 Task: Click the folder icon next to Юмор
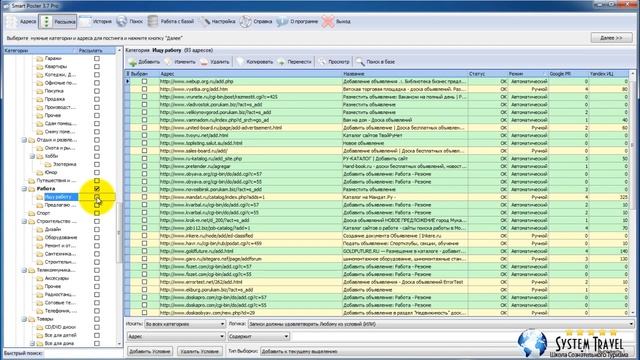tap(40, 172)
